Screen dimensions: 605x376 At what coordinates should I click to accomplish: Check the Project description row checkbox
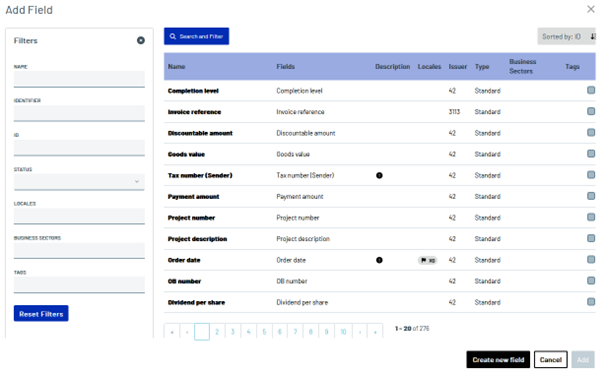pos(591,238)
